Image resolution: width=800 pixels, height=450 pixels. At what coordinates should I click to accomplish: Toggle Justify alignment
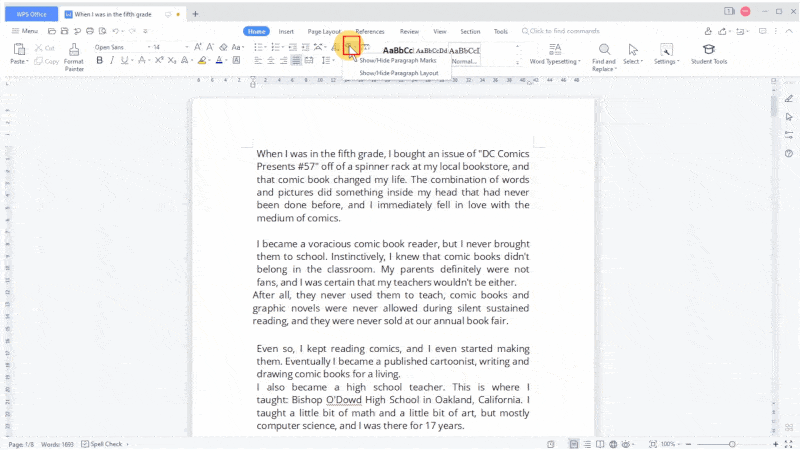pyautogui.click(x=296, y=60)
